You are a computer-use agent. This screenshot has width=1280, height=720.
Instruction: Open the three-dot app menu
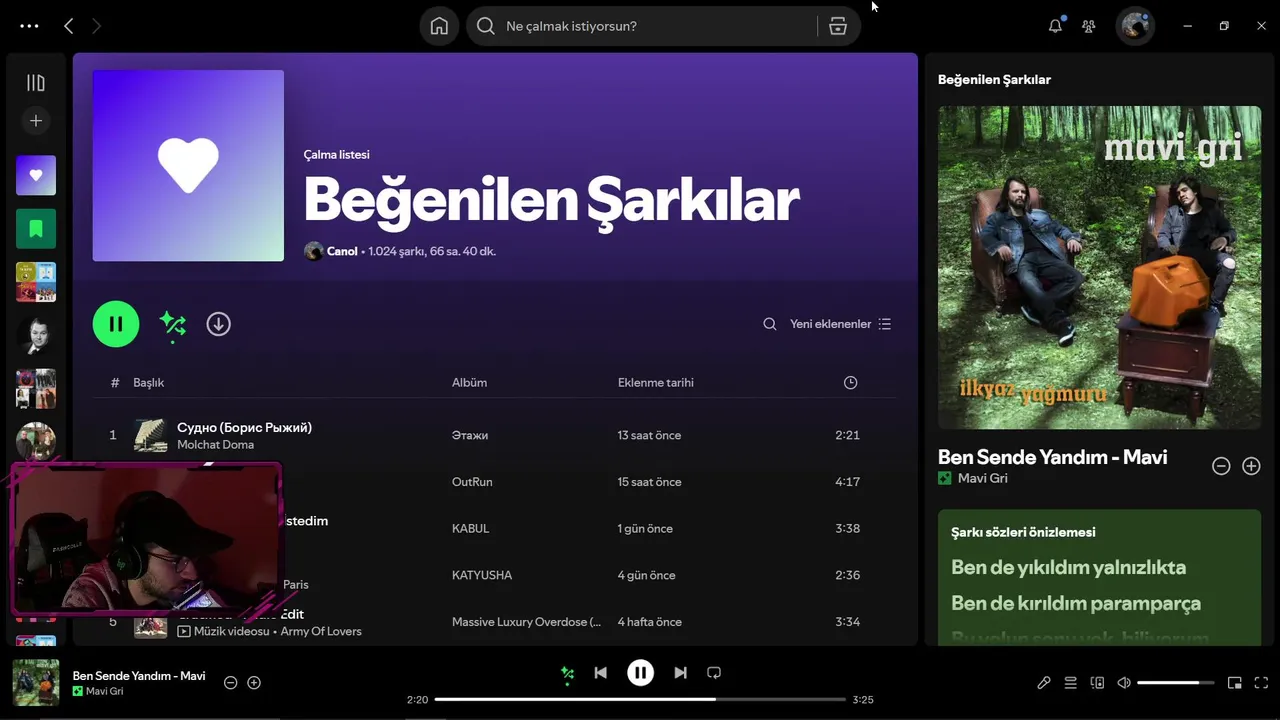click(x=29, y=26)
